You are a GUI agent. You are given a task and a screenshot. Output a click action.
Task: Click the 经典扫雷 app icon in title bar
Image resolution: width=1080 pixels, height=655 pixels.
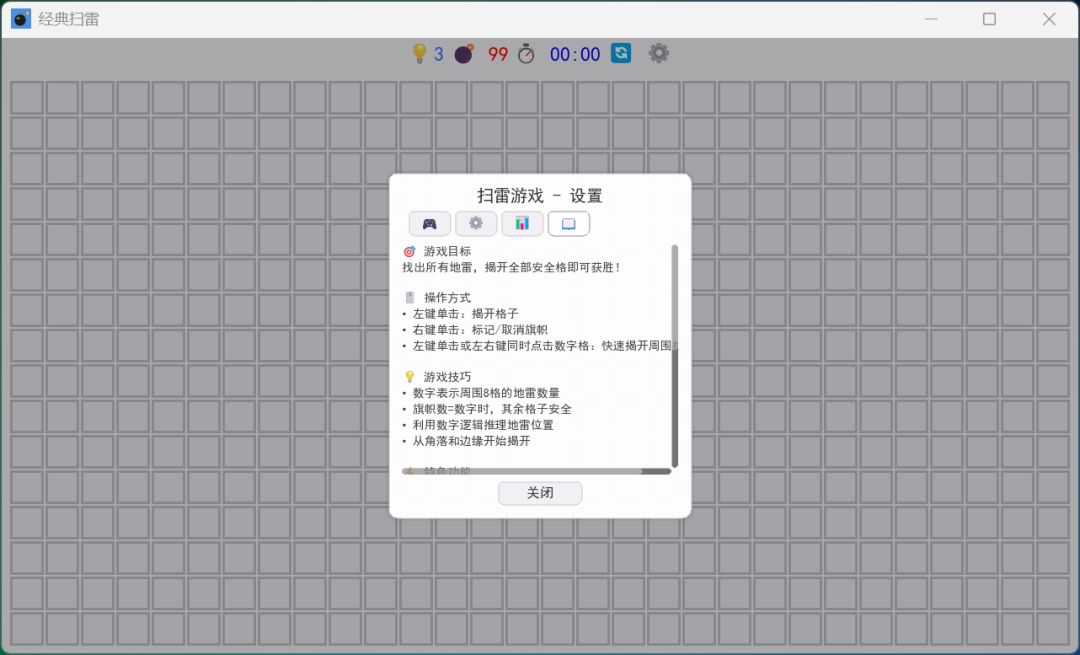[x=21, y=19]
